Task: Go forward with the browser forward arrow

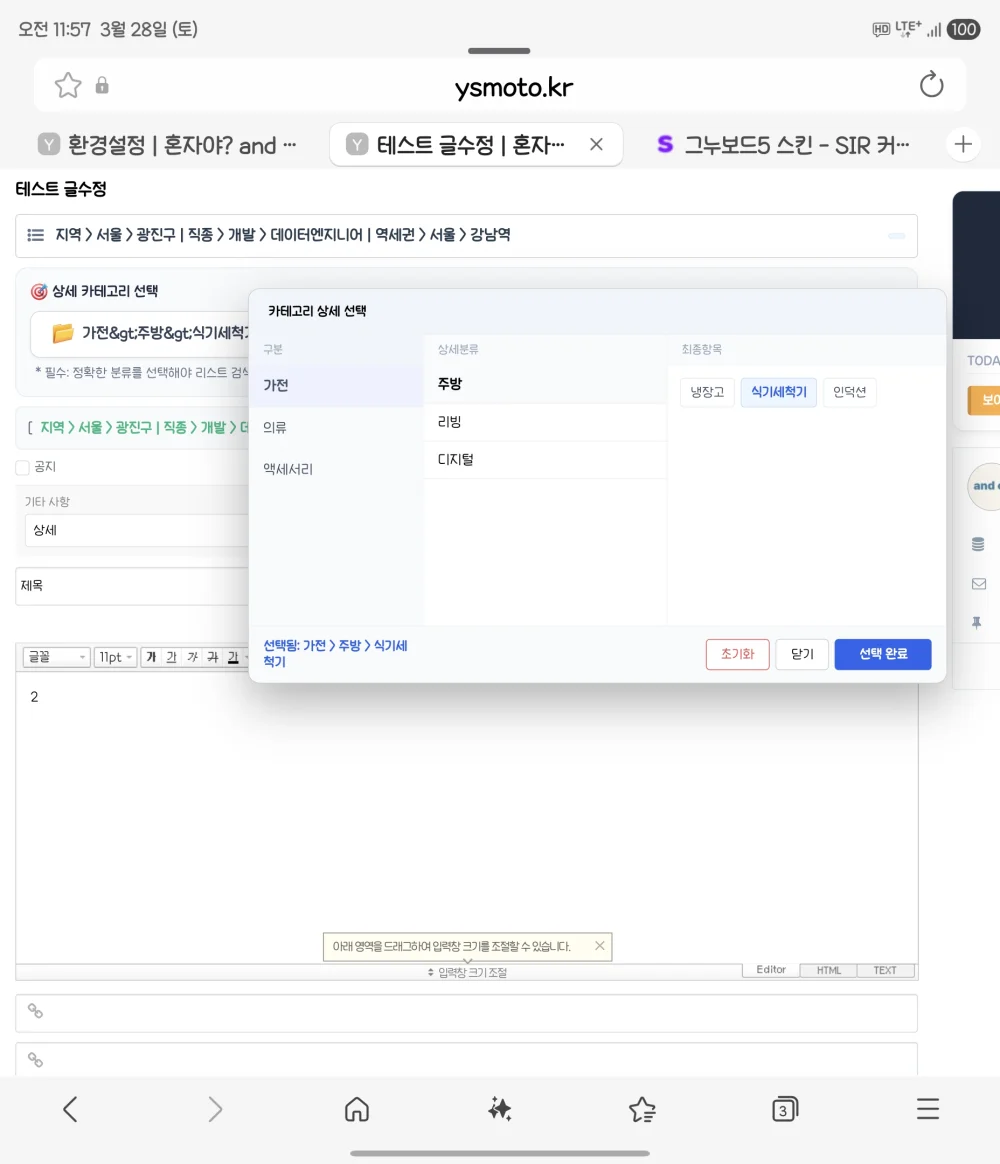Action: tap(215, 1109)
